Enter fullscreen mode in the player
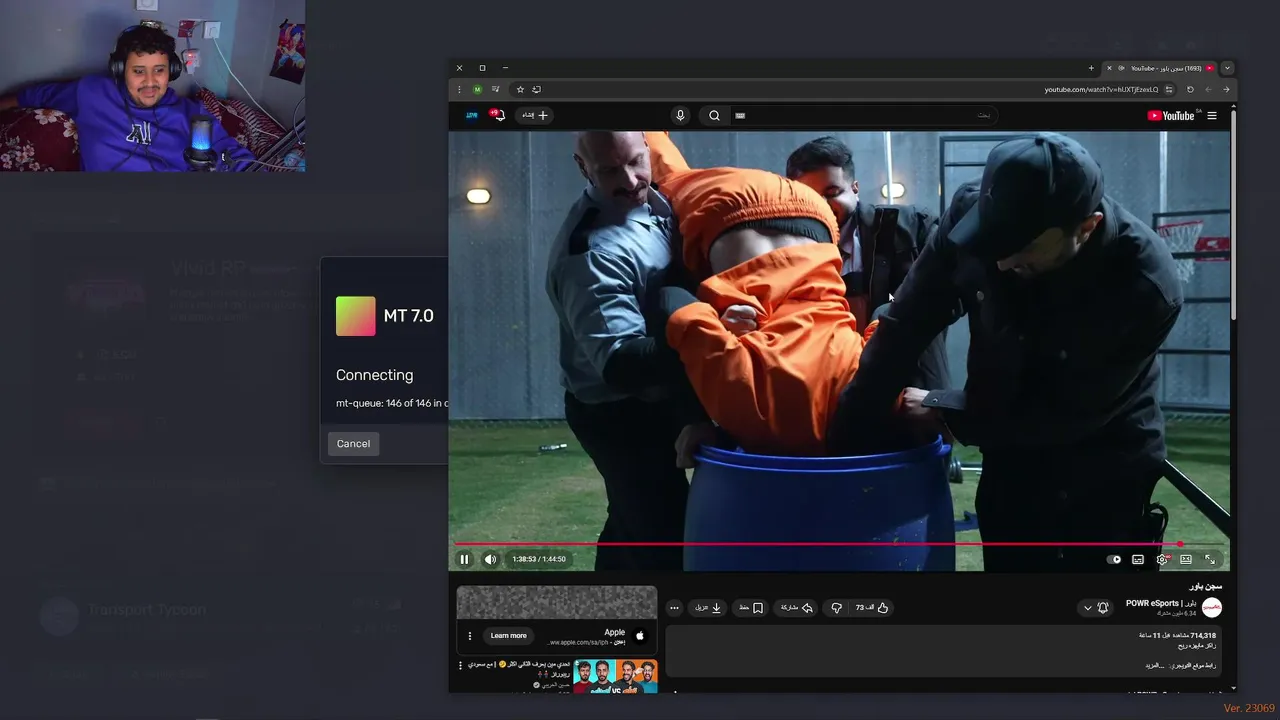Screen dimensions: 1280x720 [1210, 559]
